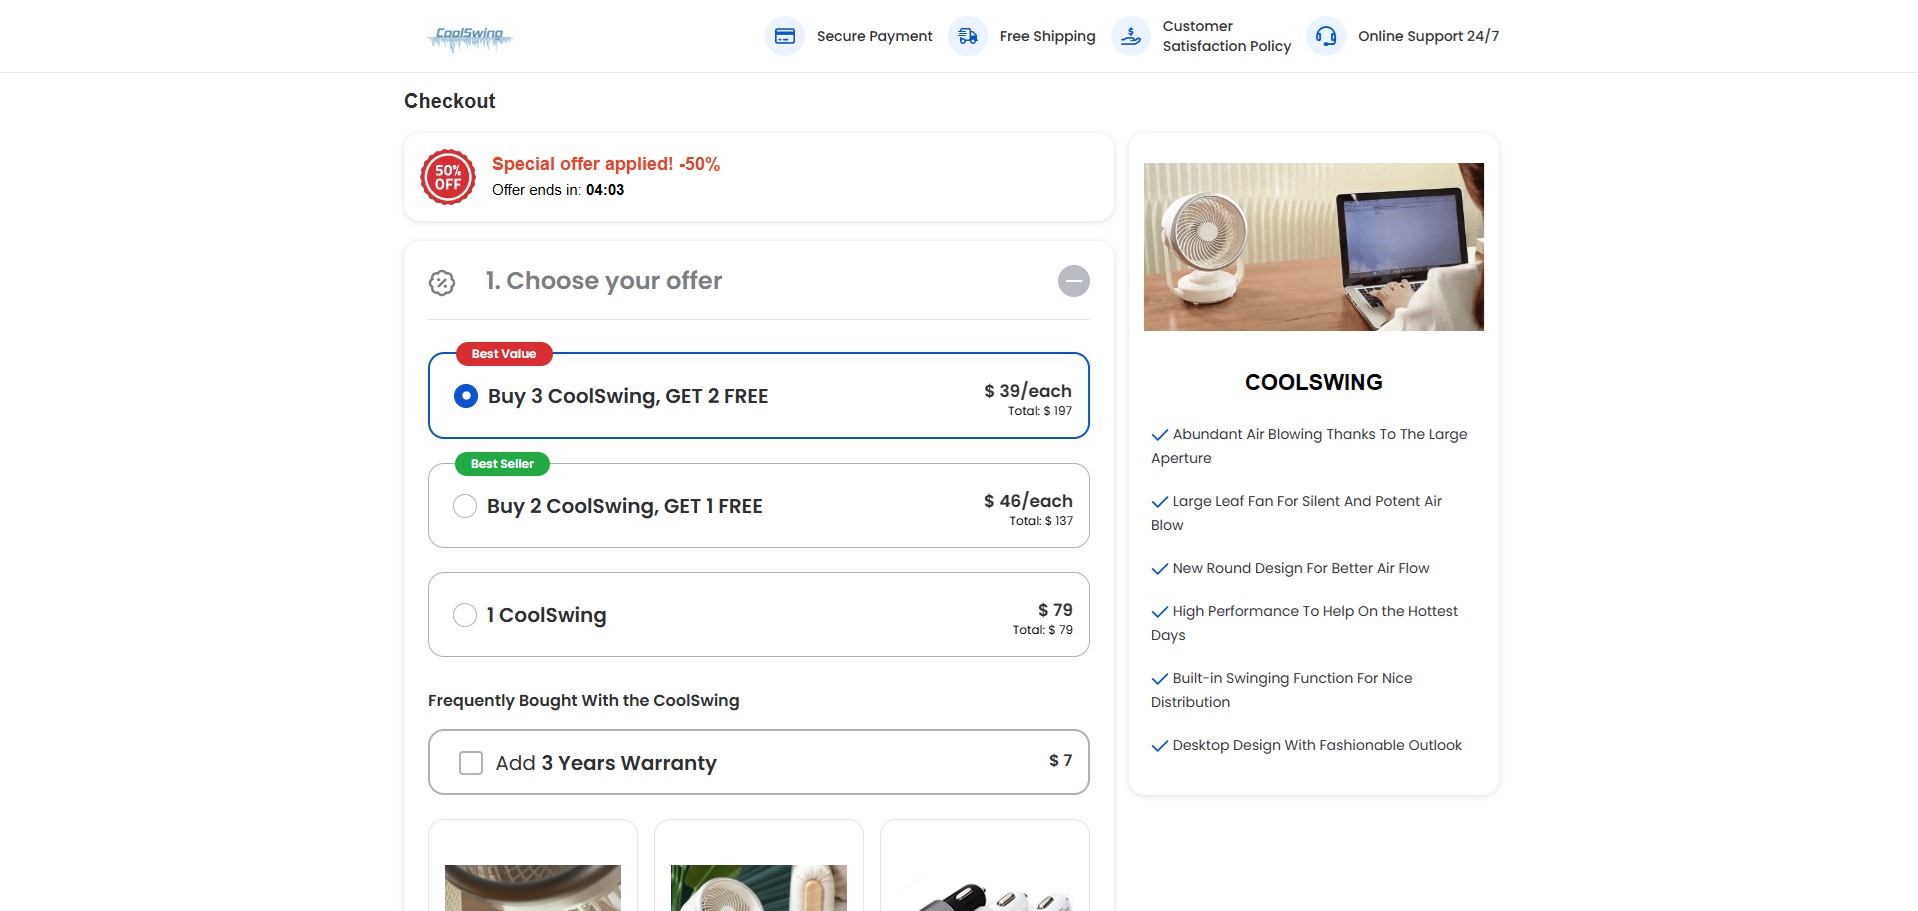Click the Online Support 24/7 text

click(x=1428, y=36)
